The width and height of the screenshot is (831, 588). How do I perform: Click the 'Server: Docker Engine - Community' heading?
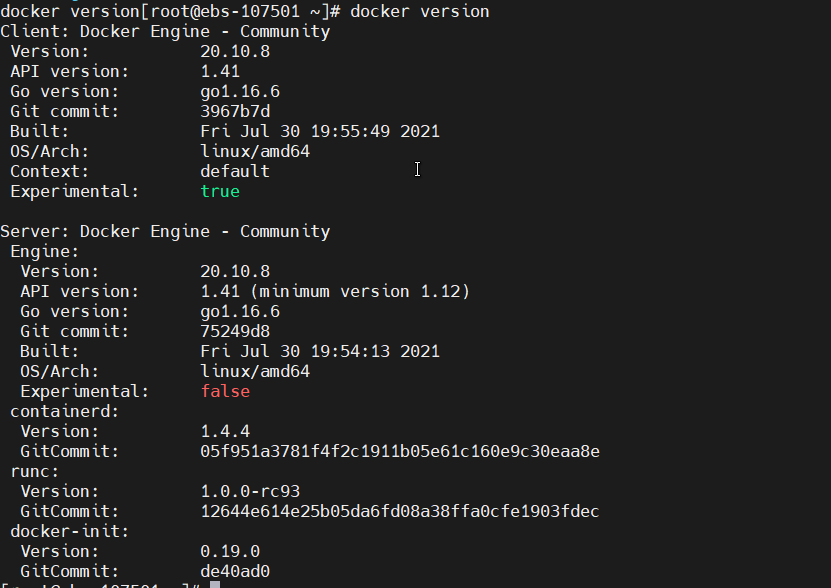(165, 232)
